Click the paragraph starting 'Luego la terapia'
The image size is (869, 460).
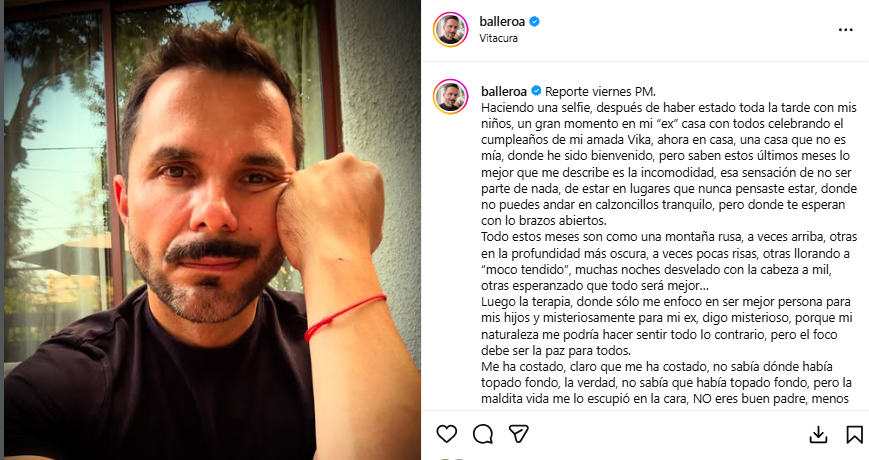point(667,326)
